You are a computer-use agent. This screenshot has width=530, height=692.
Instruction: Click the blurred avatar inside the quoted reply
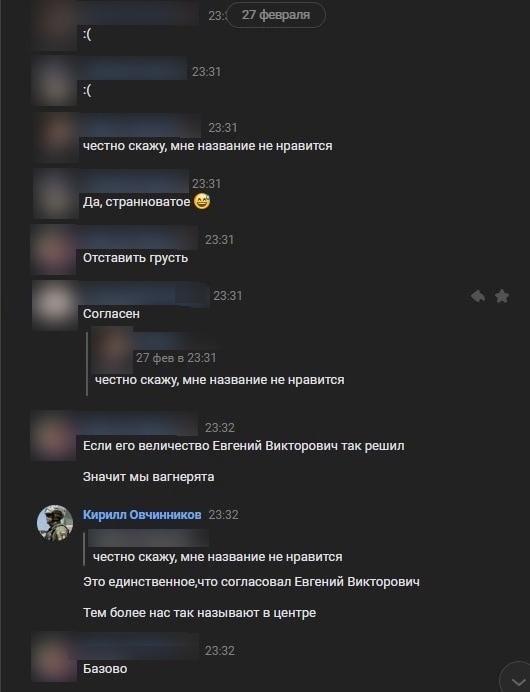tap(112, 350)
